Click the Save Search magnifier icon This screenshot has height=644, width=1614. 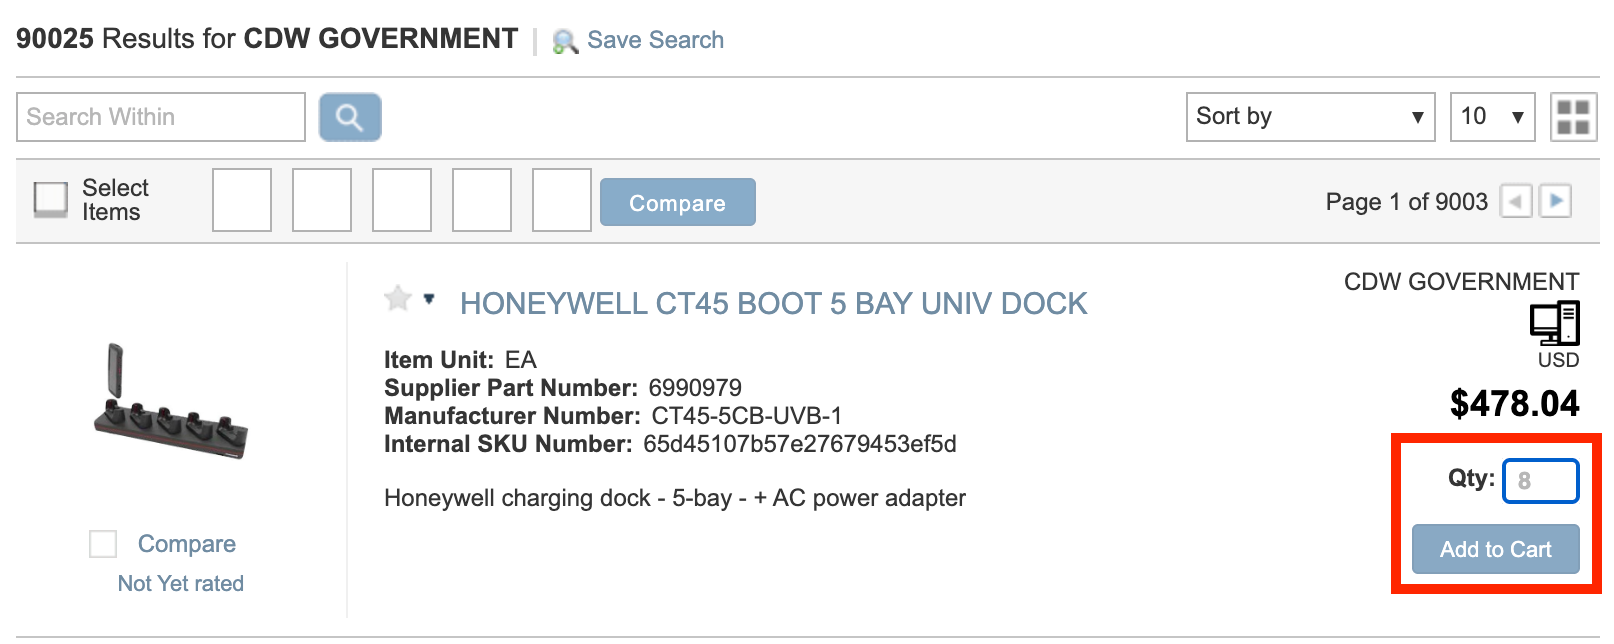pyautogui.click(x=565, y=41)
